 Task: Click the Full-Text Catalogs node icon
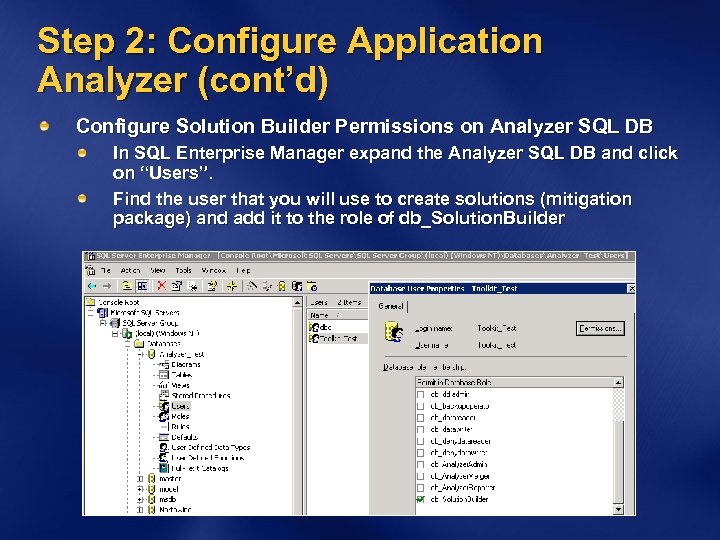(x=163, y=468)
